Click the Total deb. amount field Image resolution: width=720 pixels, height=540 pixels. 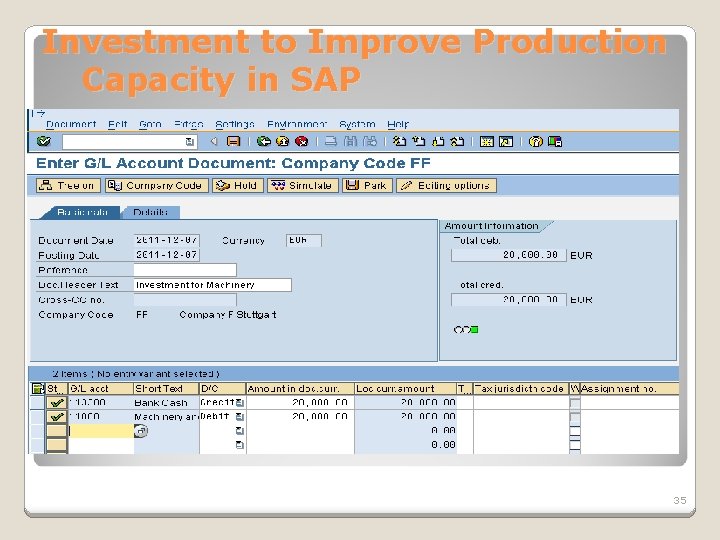509,255
